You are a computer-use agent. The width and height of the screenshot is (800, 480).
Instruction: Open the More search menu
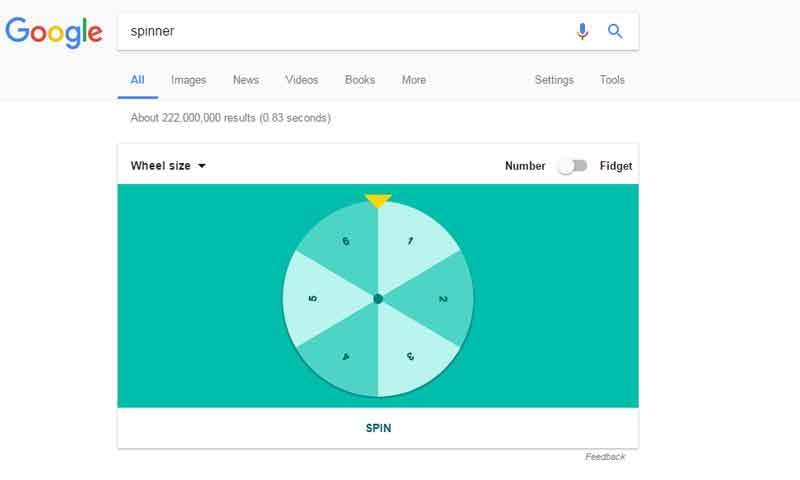point(413,80)
